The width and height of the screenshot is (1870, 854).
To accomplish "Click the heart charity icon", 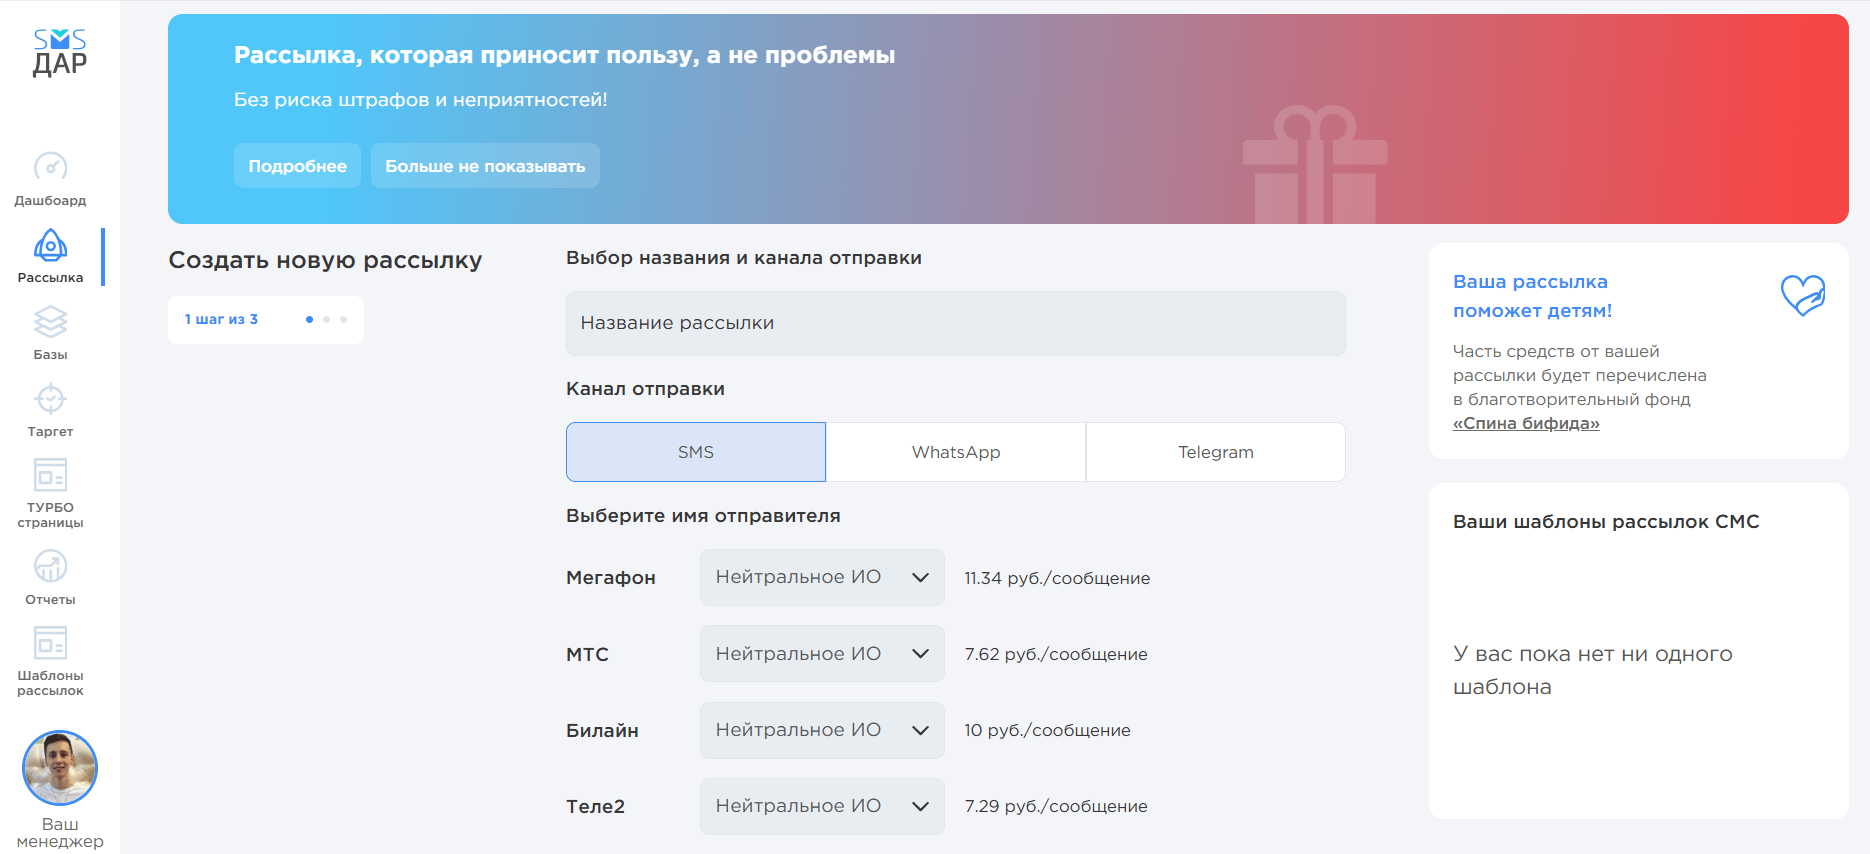I will click(1803, 295).
